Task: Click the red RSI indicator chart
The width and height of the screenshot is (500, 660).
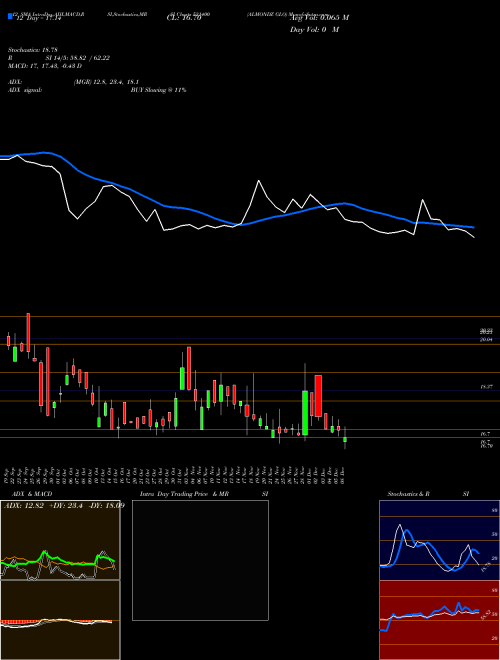Action: tap(439, 620)
